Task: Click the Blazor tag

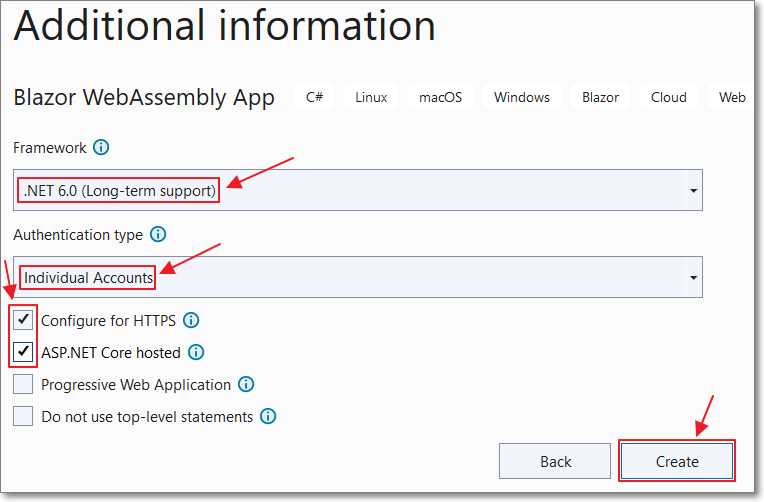Action: click(x=600, y=97)
